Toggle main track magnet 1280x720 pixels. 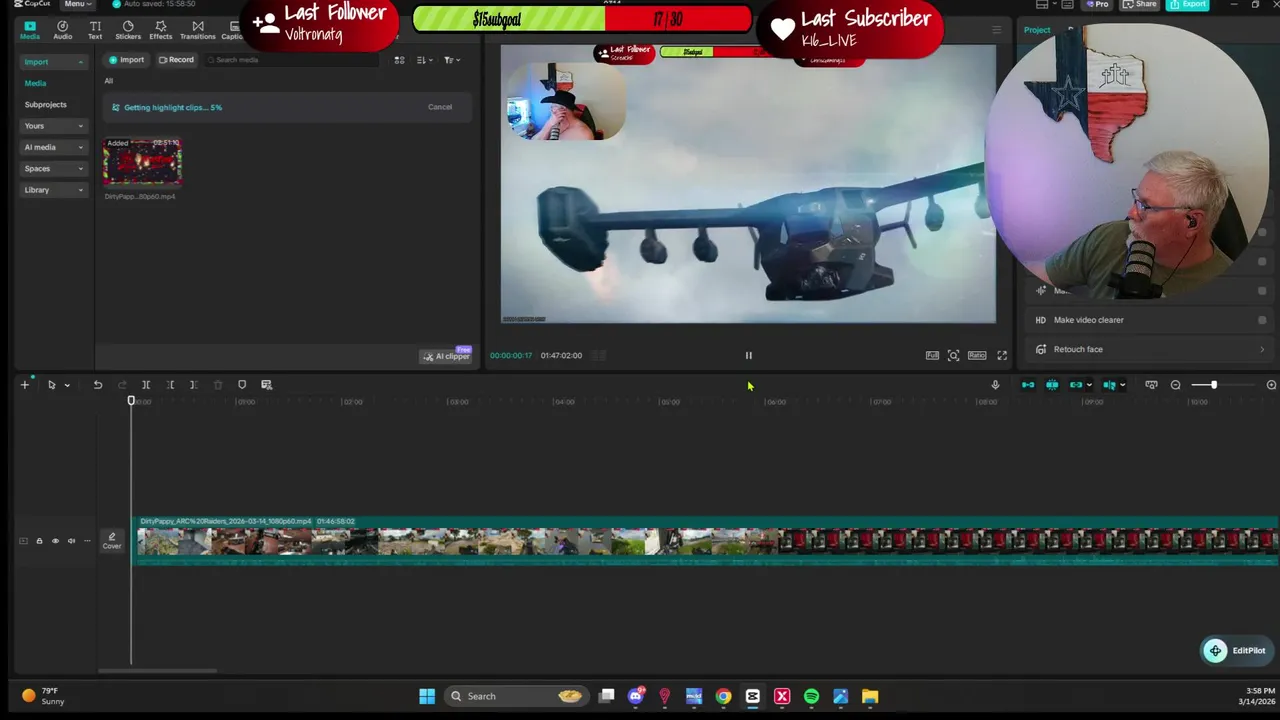point(1028,385)
